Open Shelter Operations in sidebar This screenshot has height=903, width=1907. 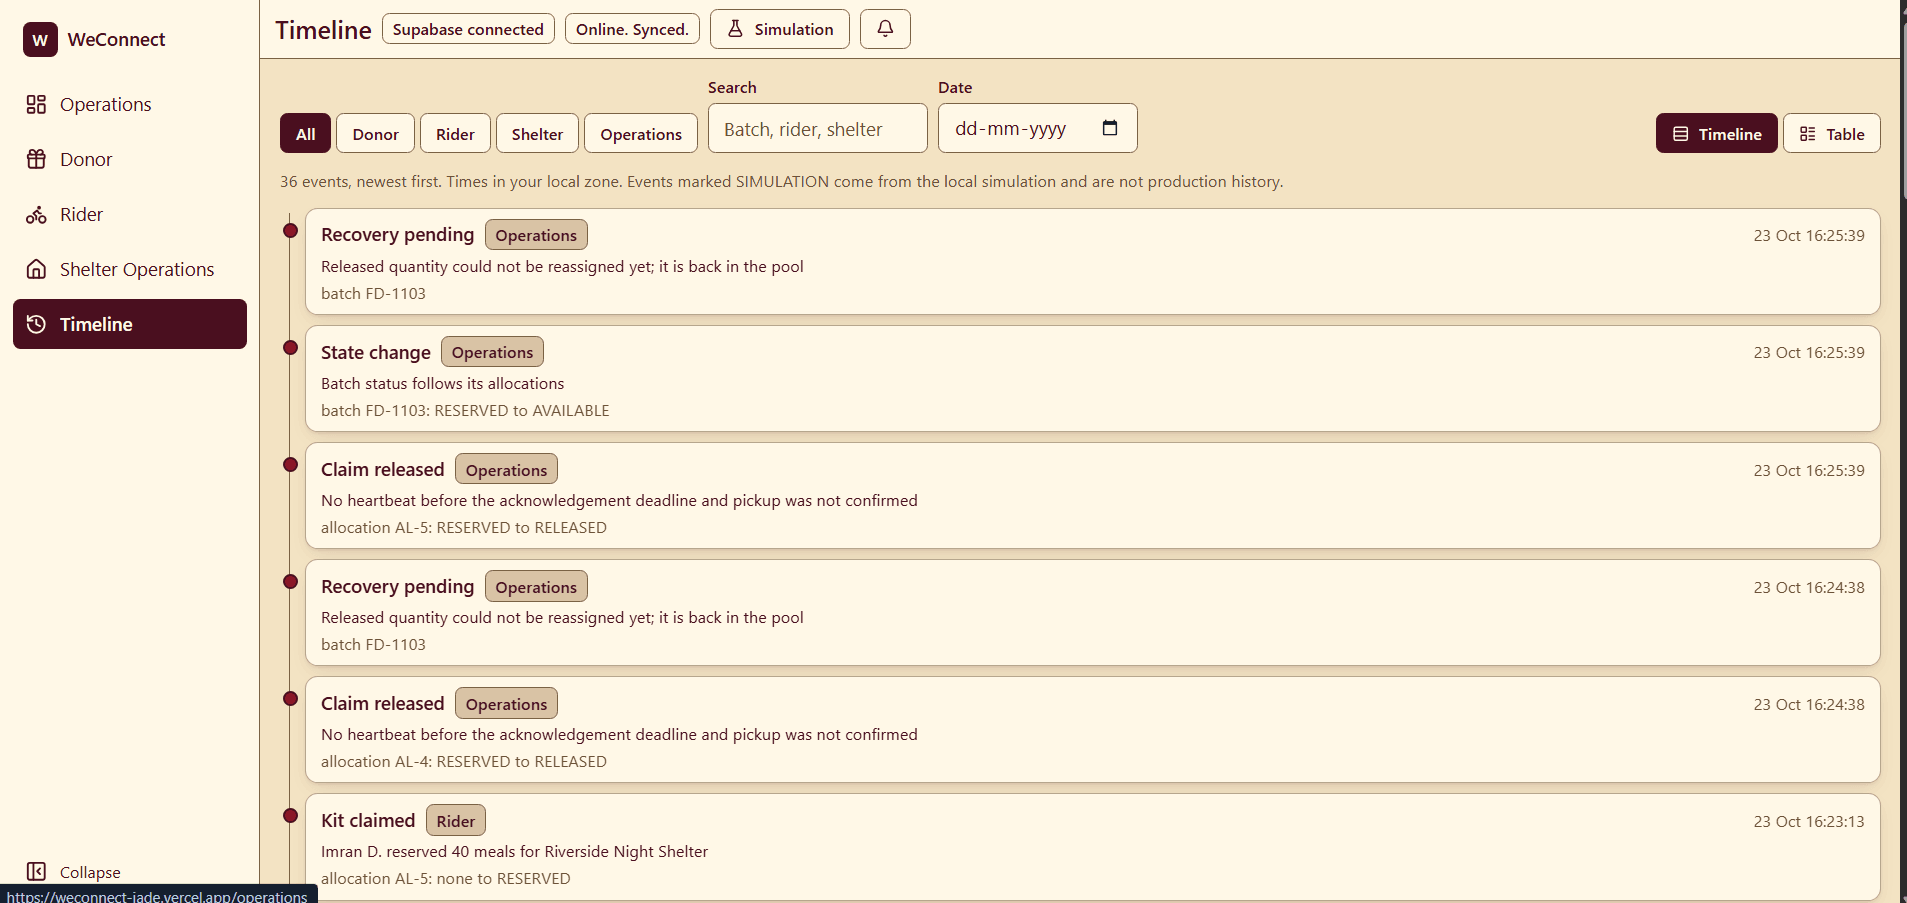[130, 269]
